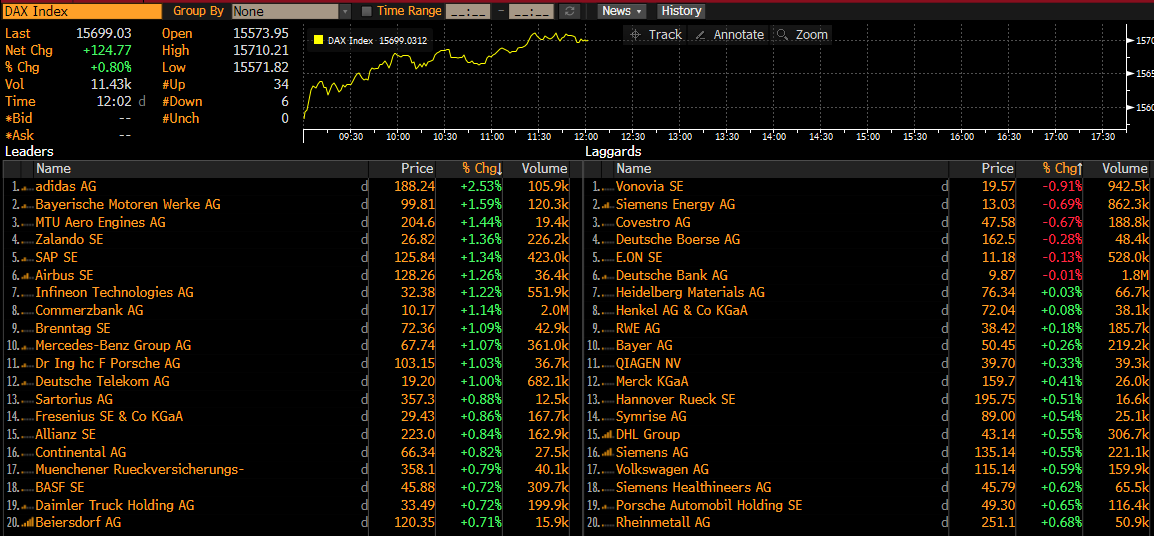Select Daimler Truck Holding AG

[115, 505]
